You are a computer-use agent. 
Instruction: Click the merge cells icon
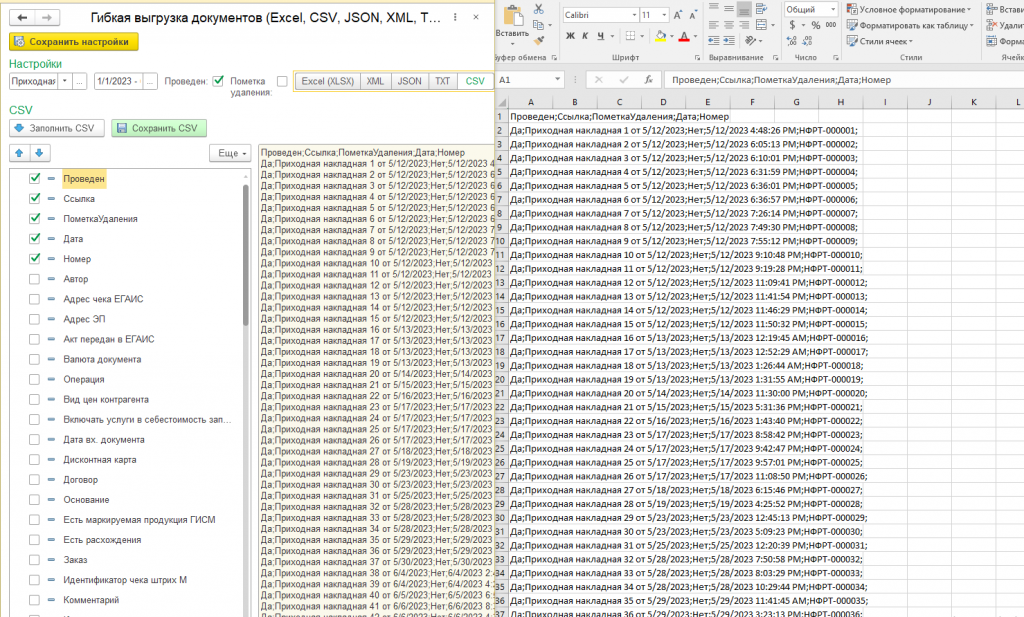pos(761,25)
